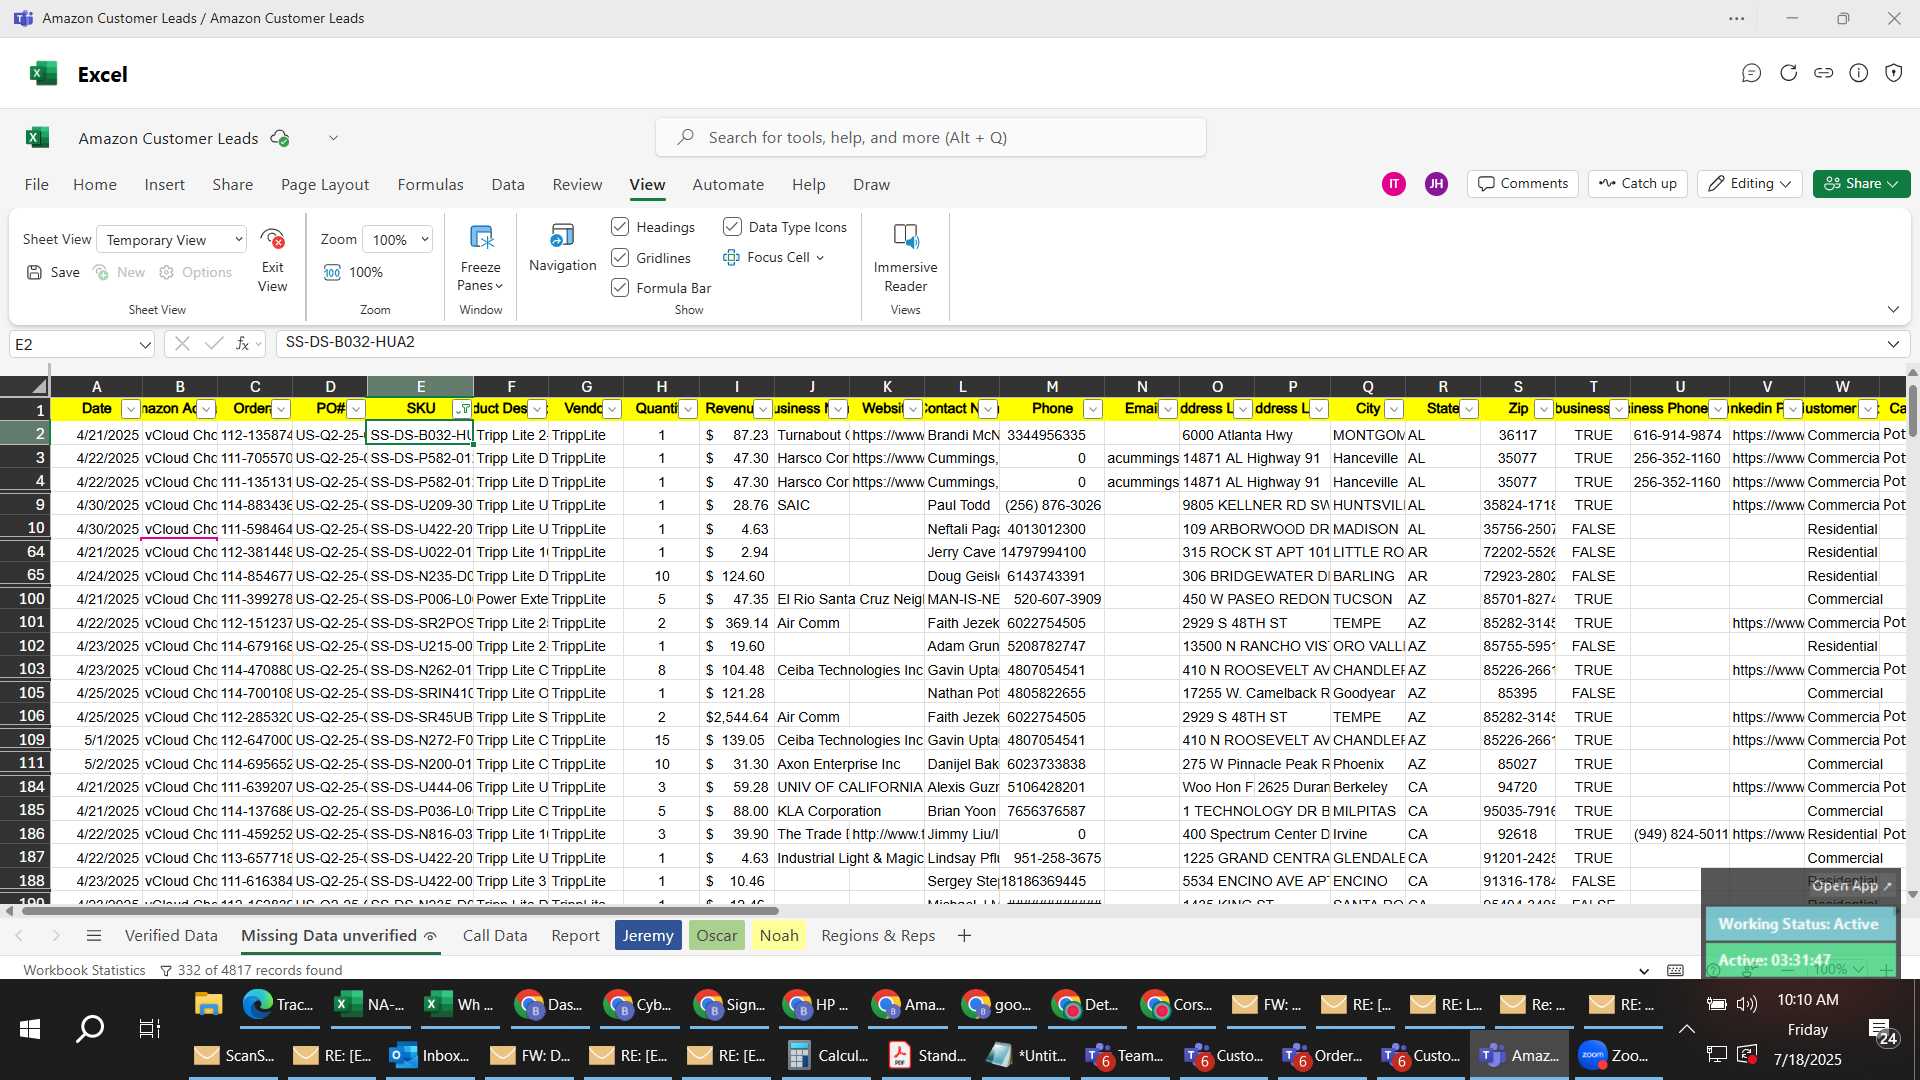Click the search tools and help box
The width and height of the screenshot is (1920, 1080).
(x=930, y=138)
